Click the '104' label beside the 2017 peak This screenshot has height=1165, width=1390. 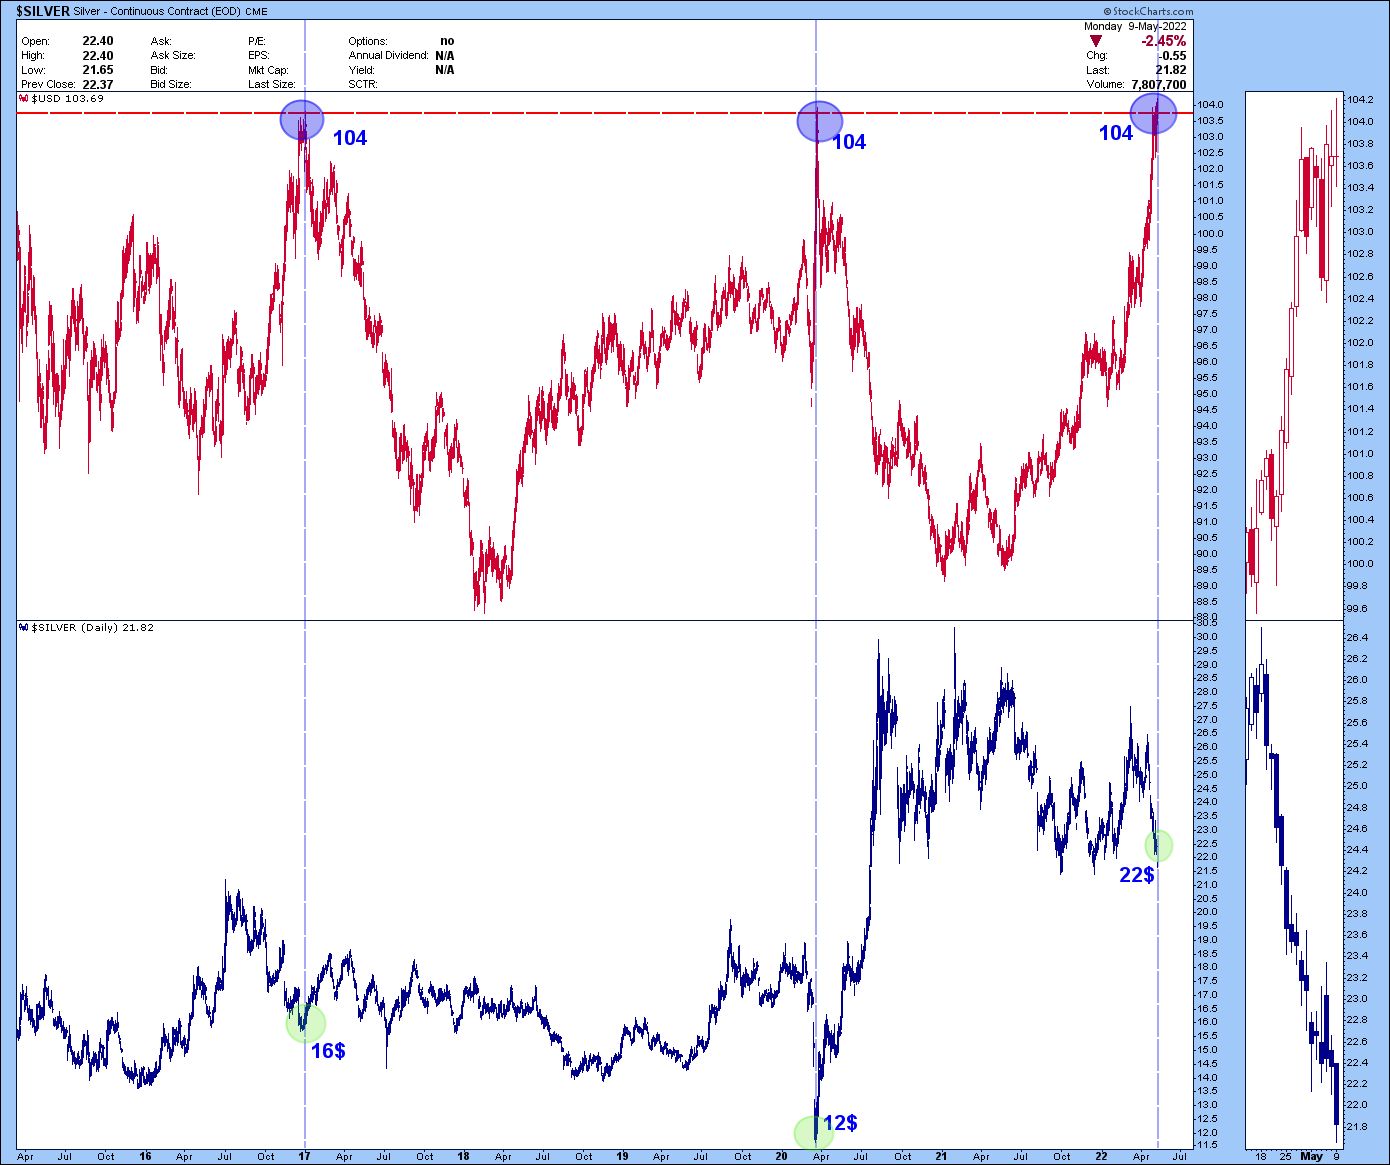[350, 139]
